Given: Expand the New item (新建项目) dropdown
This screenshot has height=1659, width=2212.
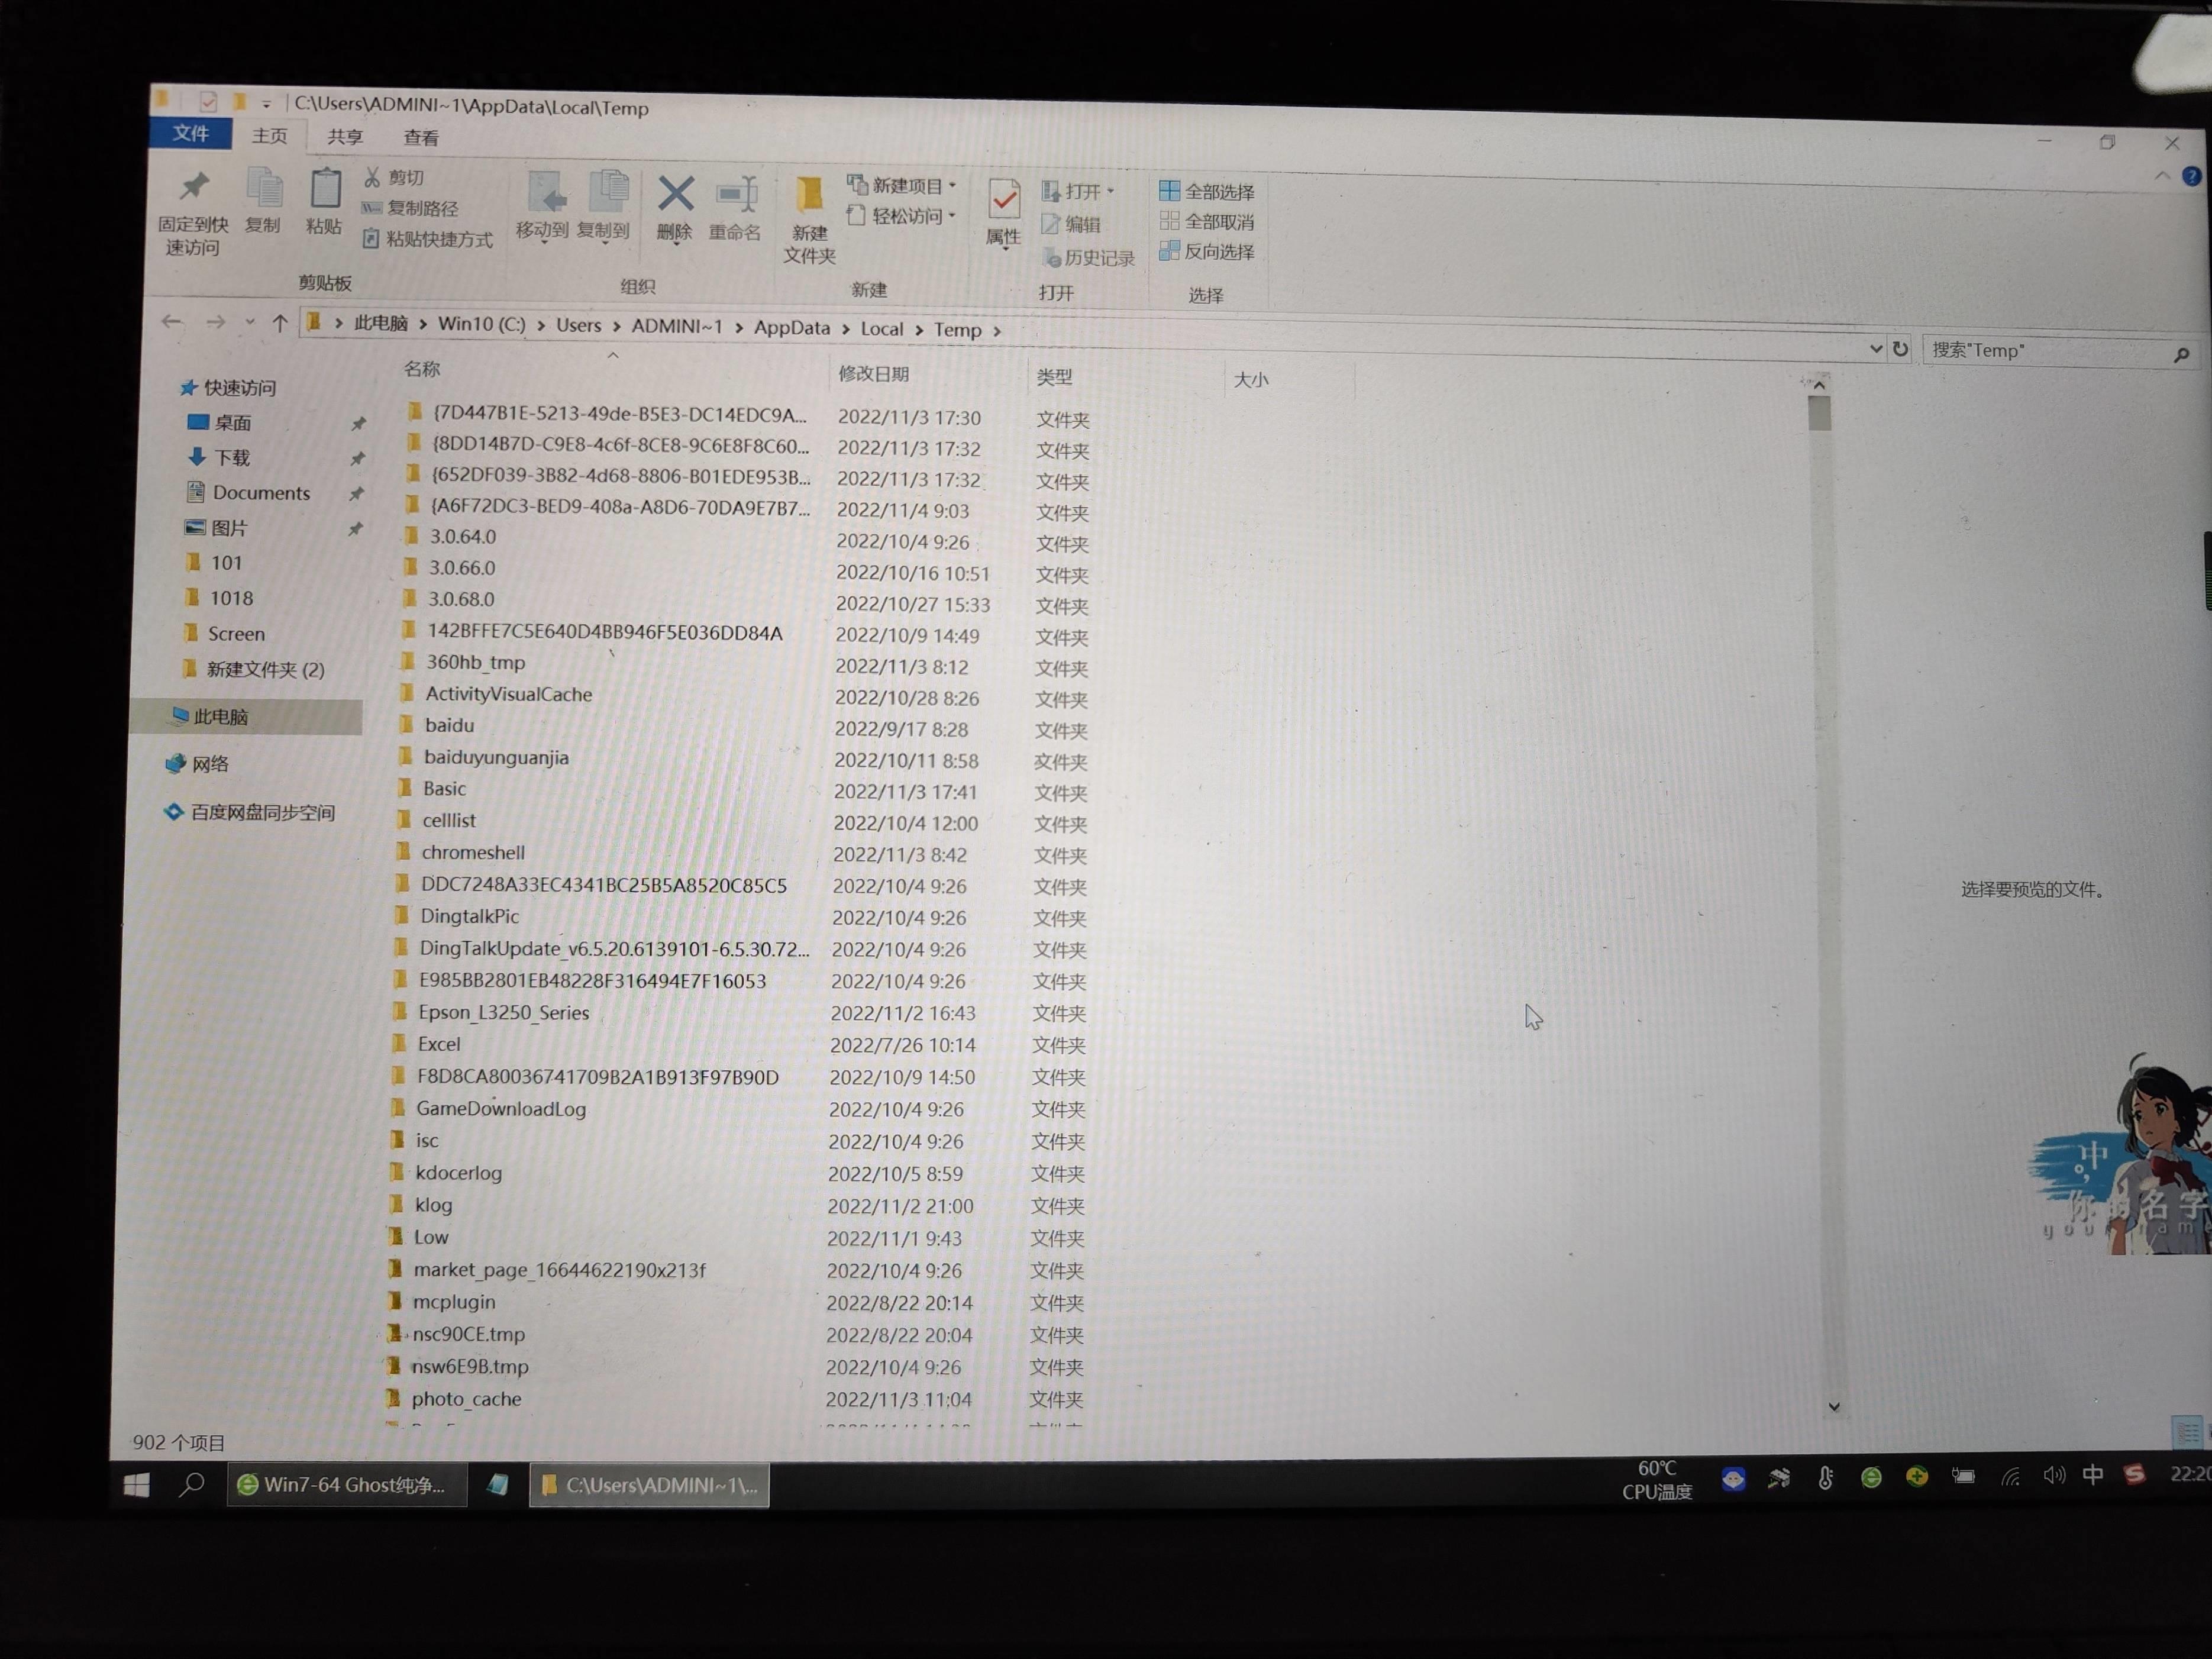Looking at the screenshot, I should point(952,186).
